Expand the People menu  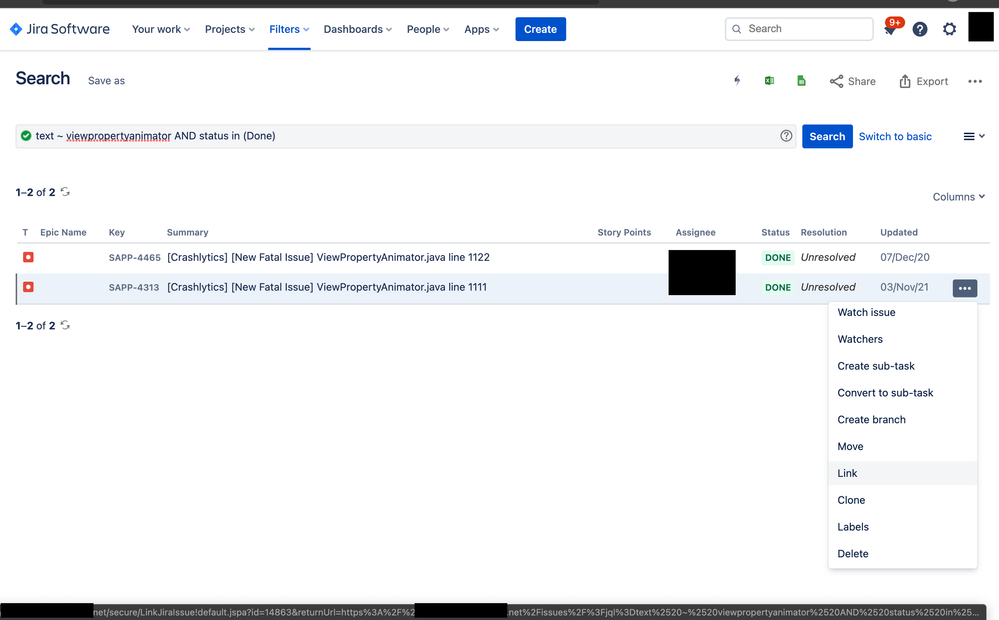click(x=428, y=29)
